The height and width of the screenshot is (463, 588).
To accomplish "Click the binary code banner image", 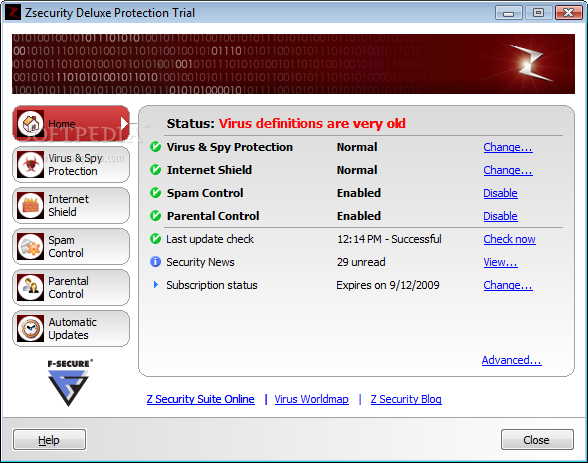I will click(x=293, y=64).
